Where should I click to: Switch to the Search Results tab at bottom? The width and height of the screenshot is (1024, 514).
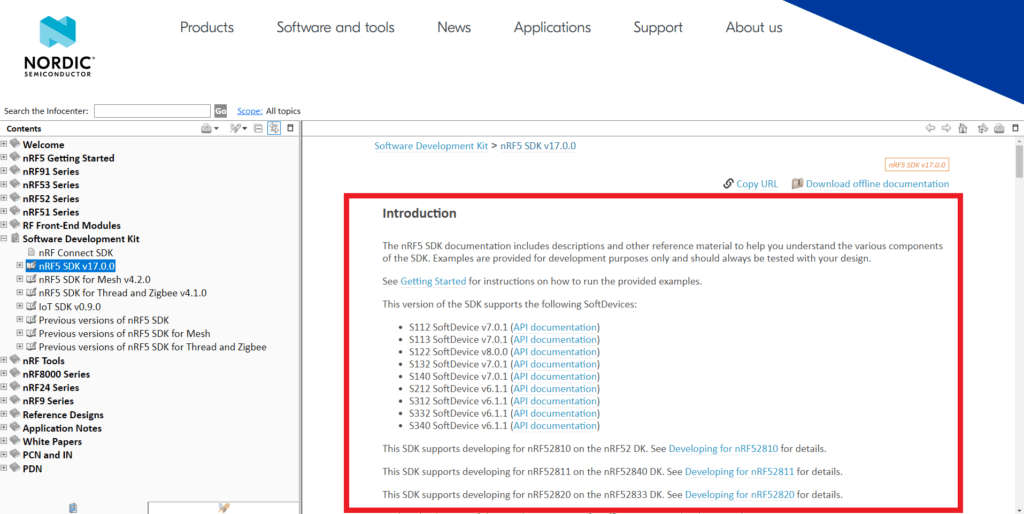[223, 507]
